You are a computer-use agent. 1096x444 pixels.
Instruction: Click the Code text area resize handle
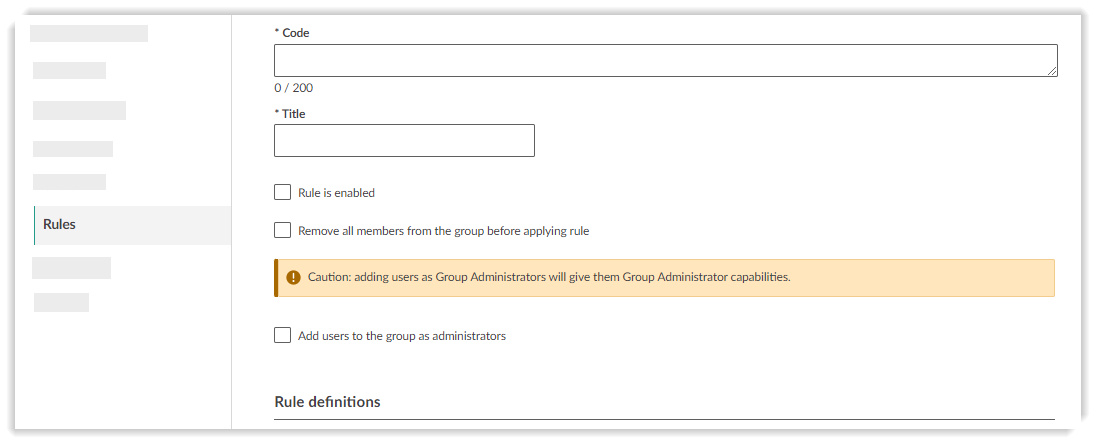click(x=1052, y=72)
